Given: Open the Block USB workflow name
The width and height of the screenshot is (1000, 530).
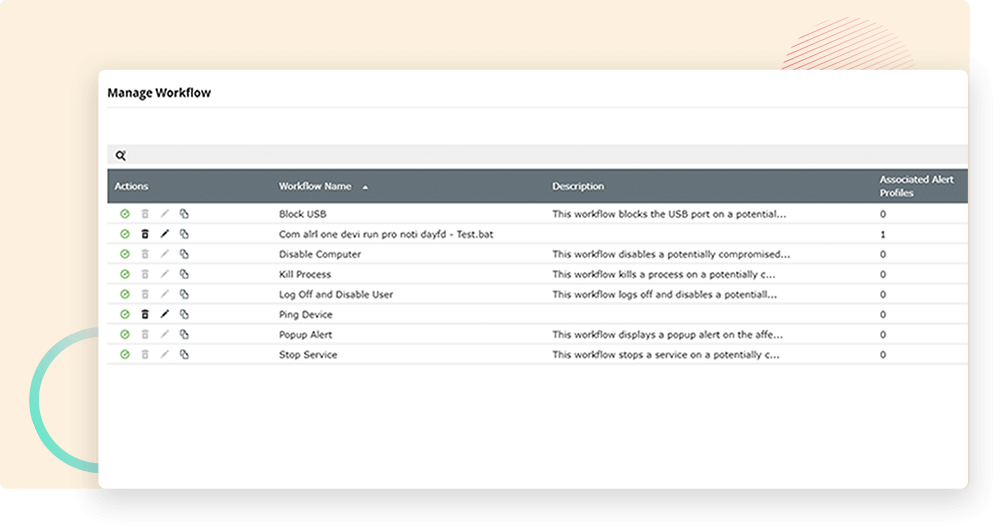Looking at the screenshot, I should 302,214.
